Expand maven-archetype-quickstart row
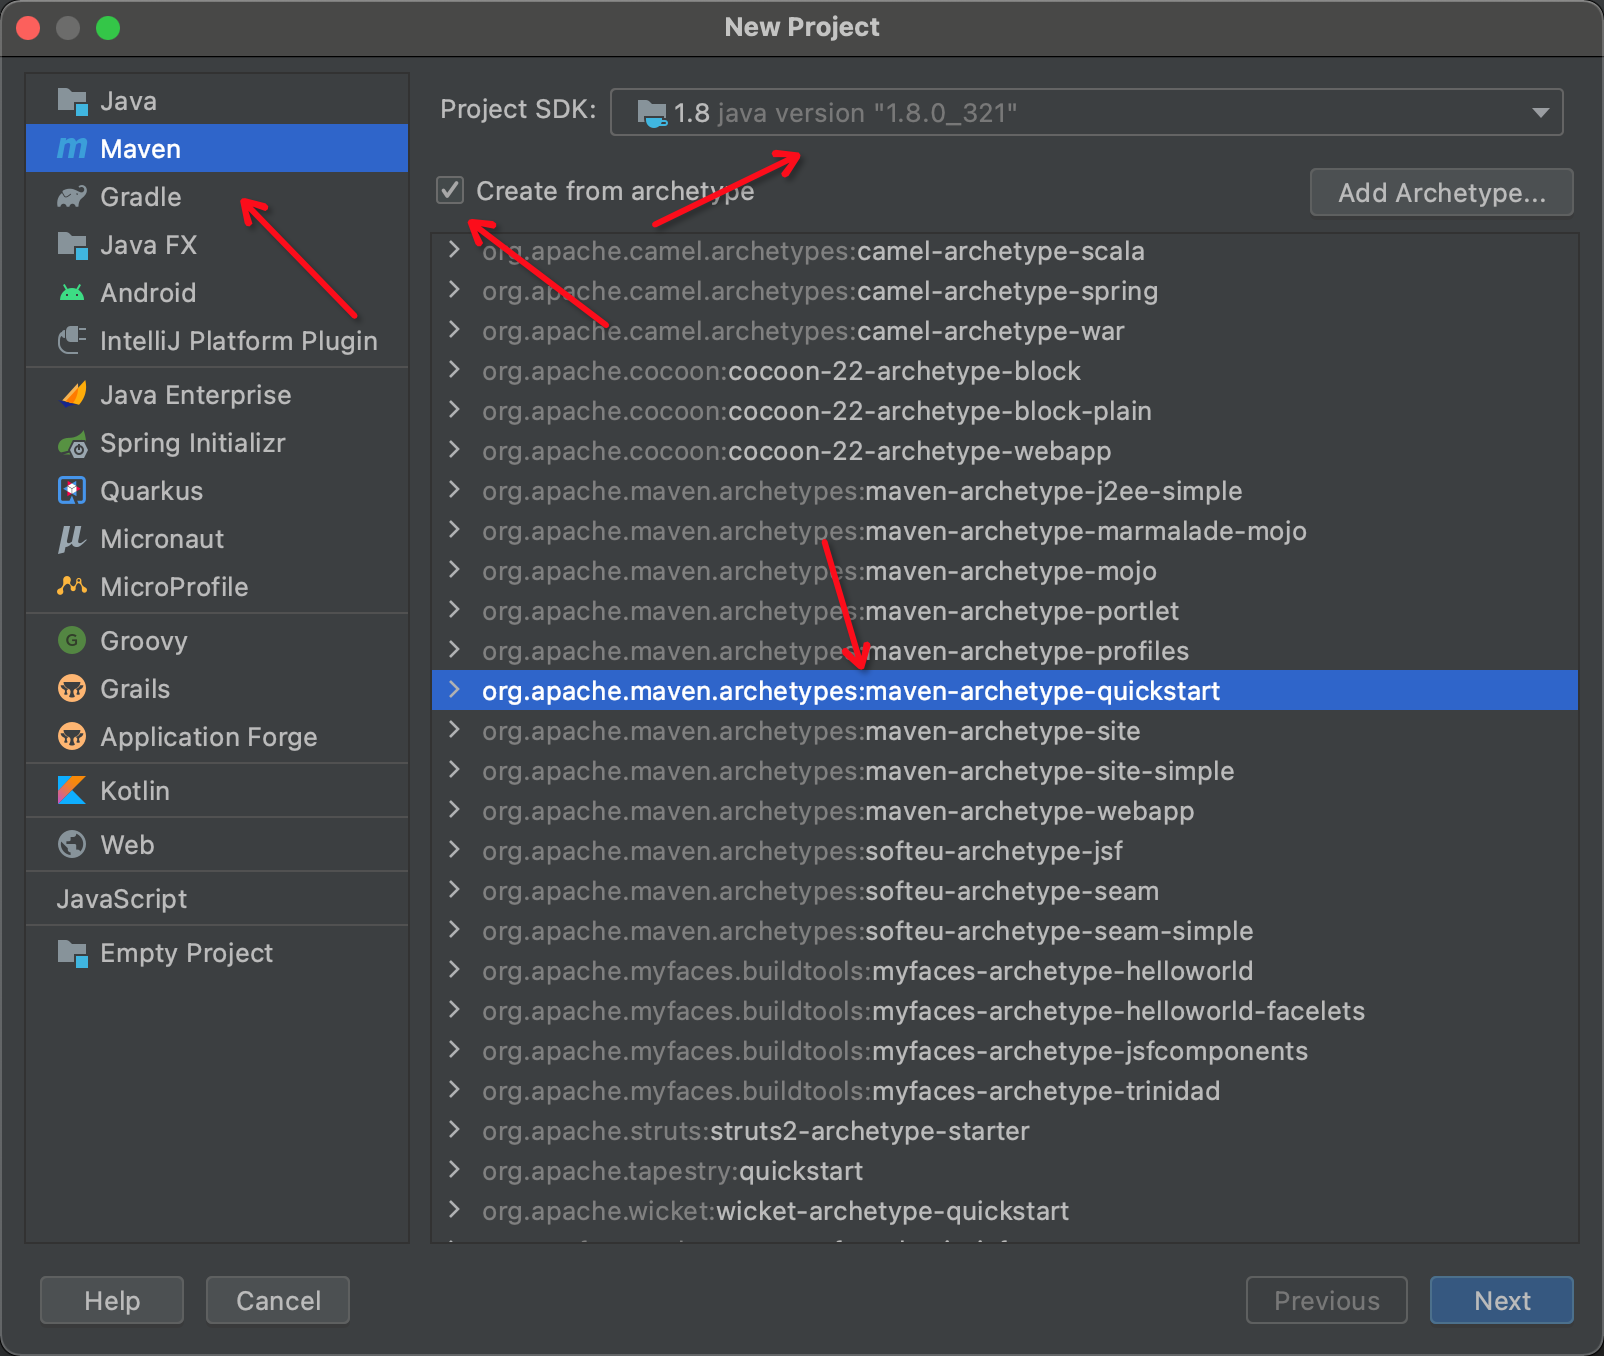The height and width of the screenshot is (1356, 1604). pos(454,690)
